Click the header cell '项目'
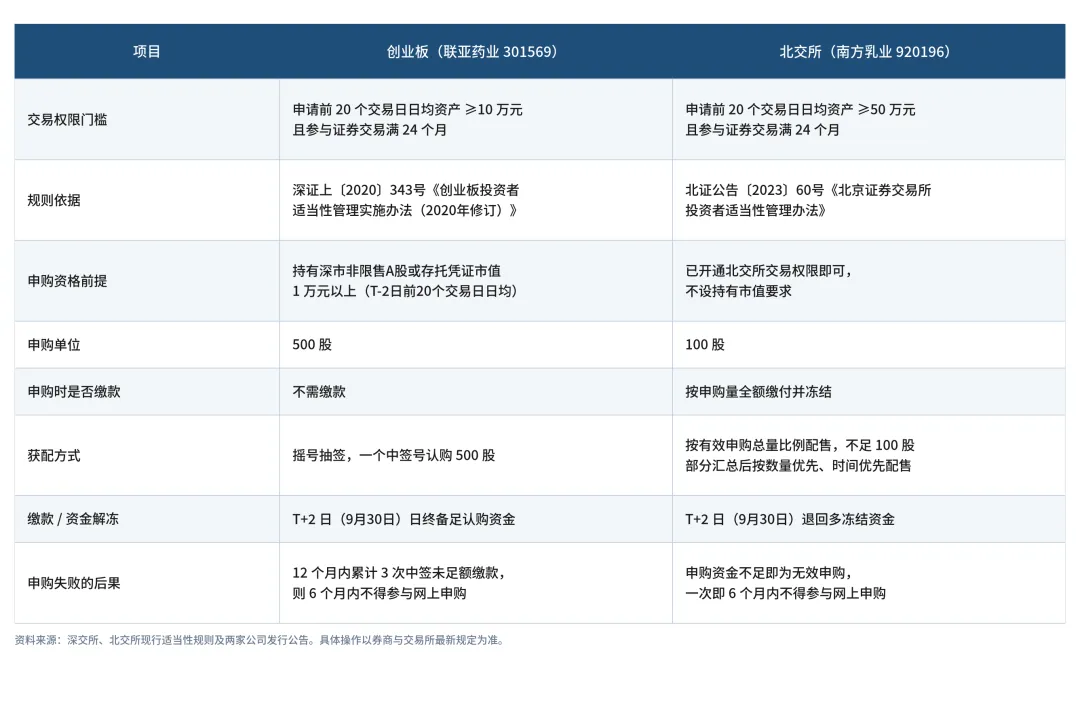 tap(147, 52)
